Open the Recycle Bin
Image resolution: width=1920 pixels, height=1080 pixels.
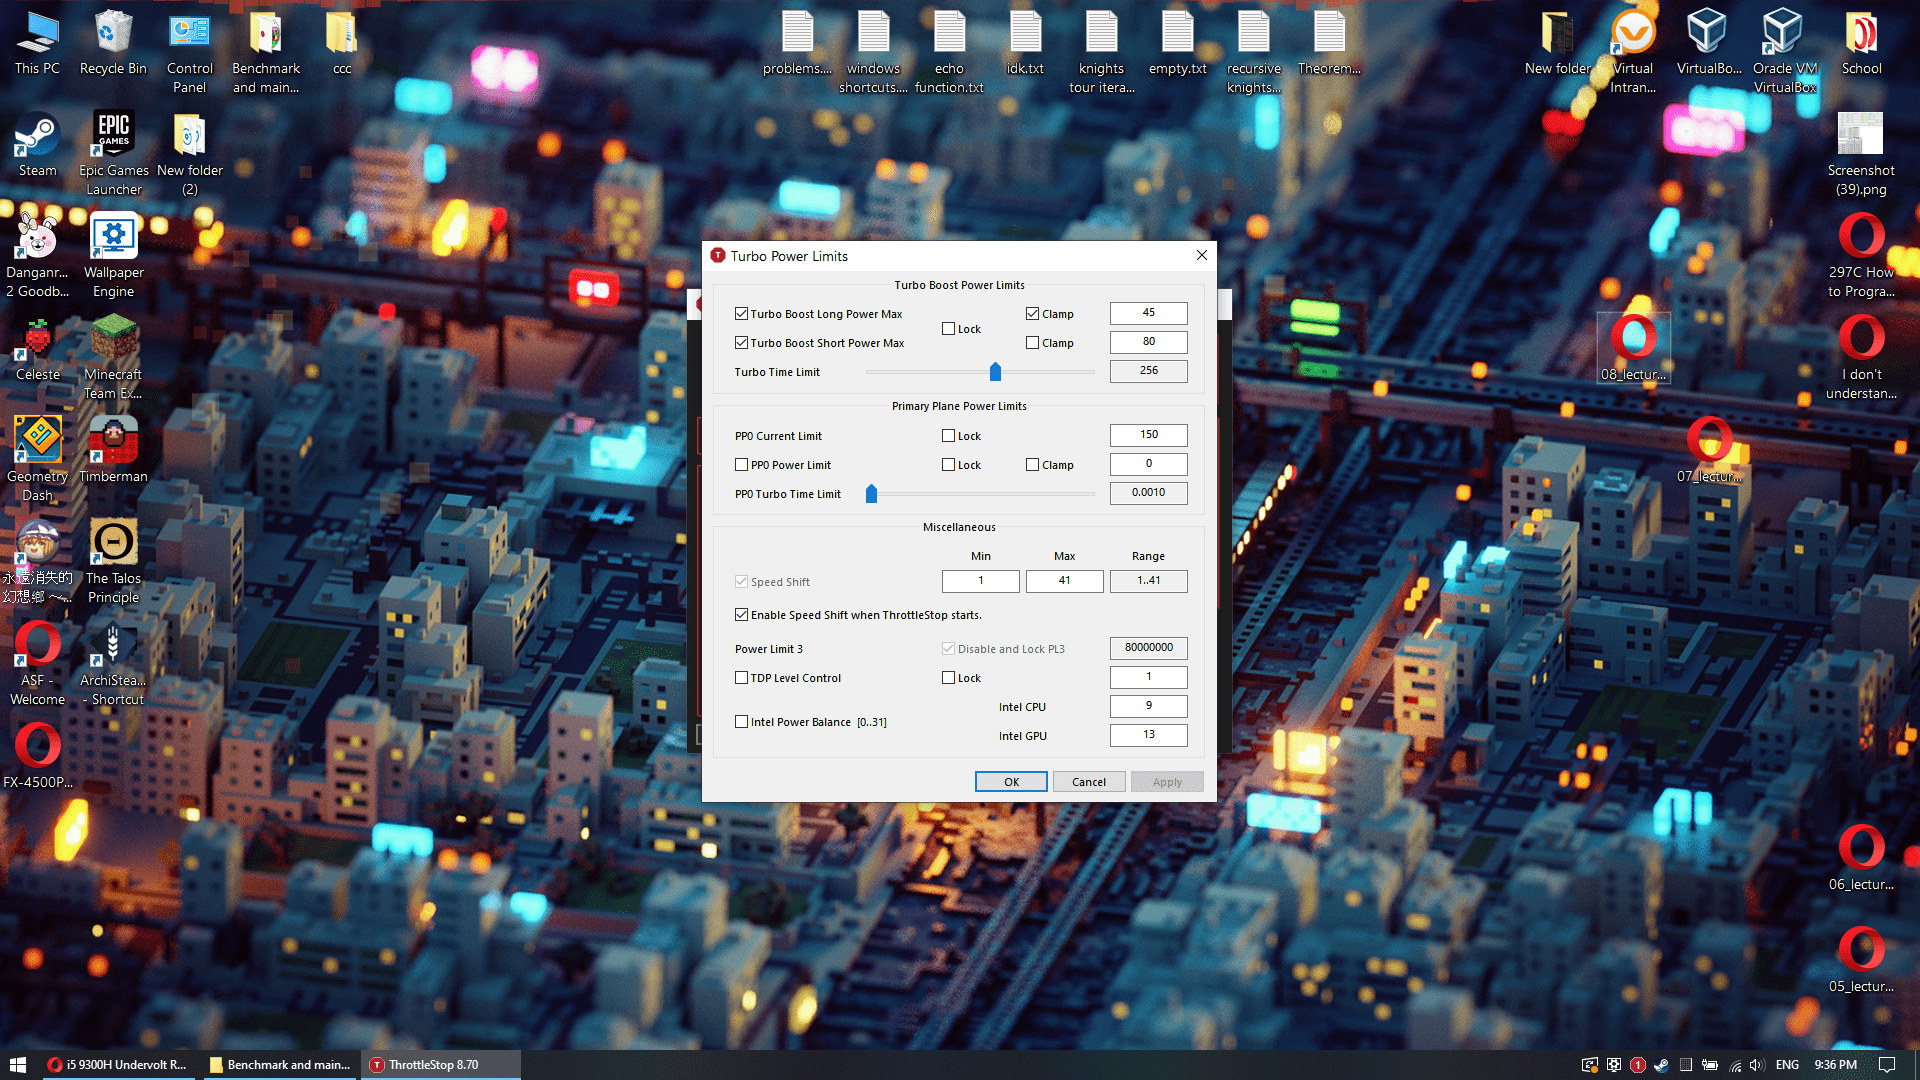click(113, 30)
